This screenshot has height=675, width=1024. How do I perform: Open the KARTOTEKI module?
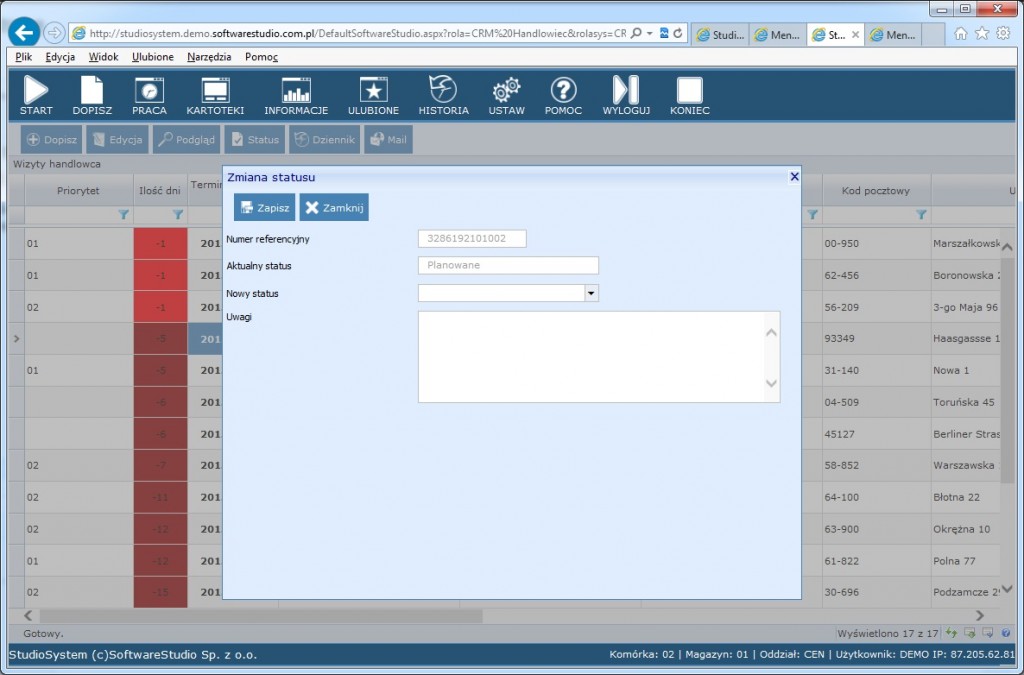pos(215,95)
